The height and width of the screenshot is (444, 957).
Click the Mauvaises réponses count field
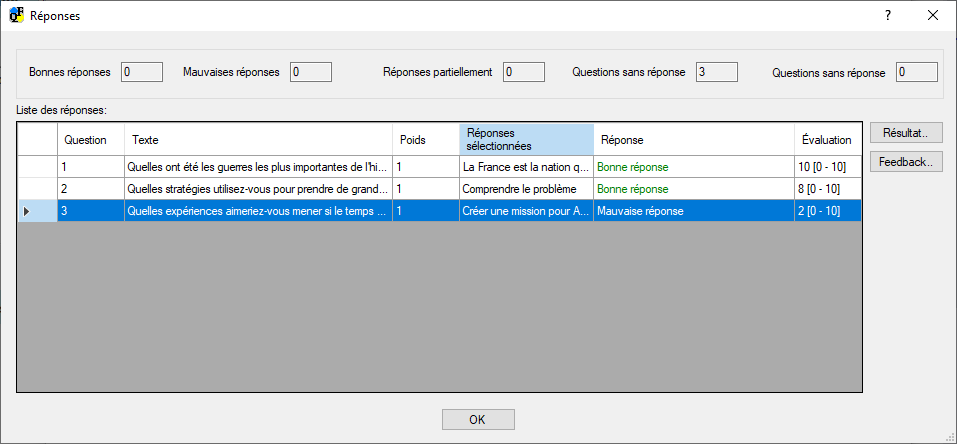(310, 72)
